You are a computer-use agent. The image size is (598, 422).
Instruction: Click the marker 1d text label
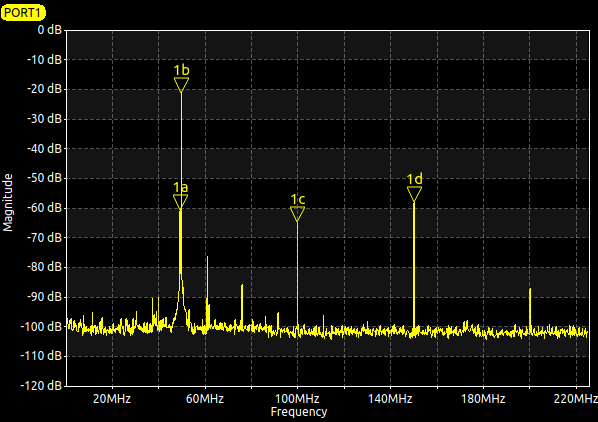click(415, 179)
